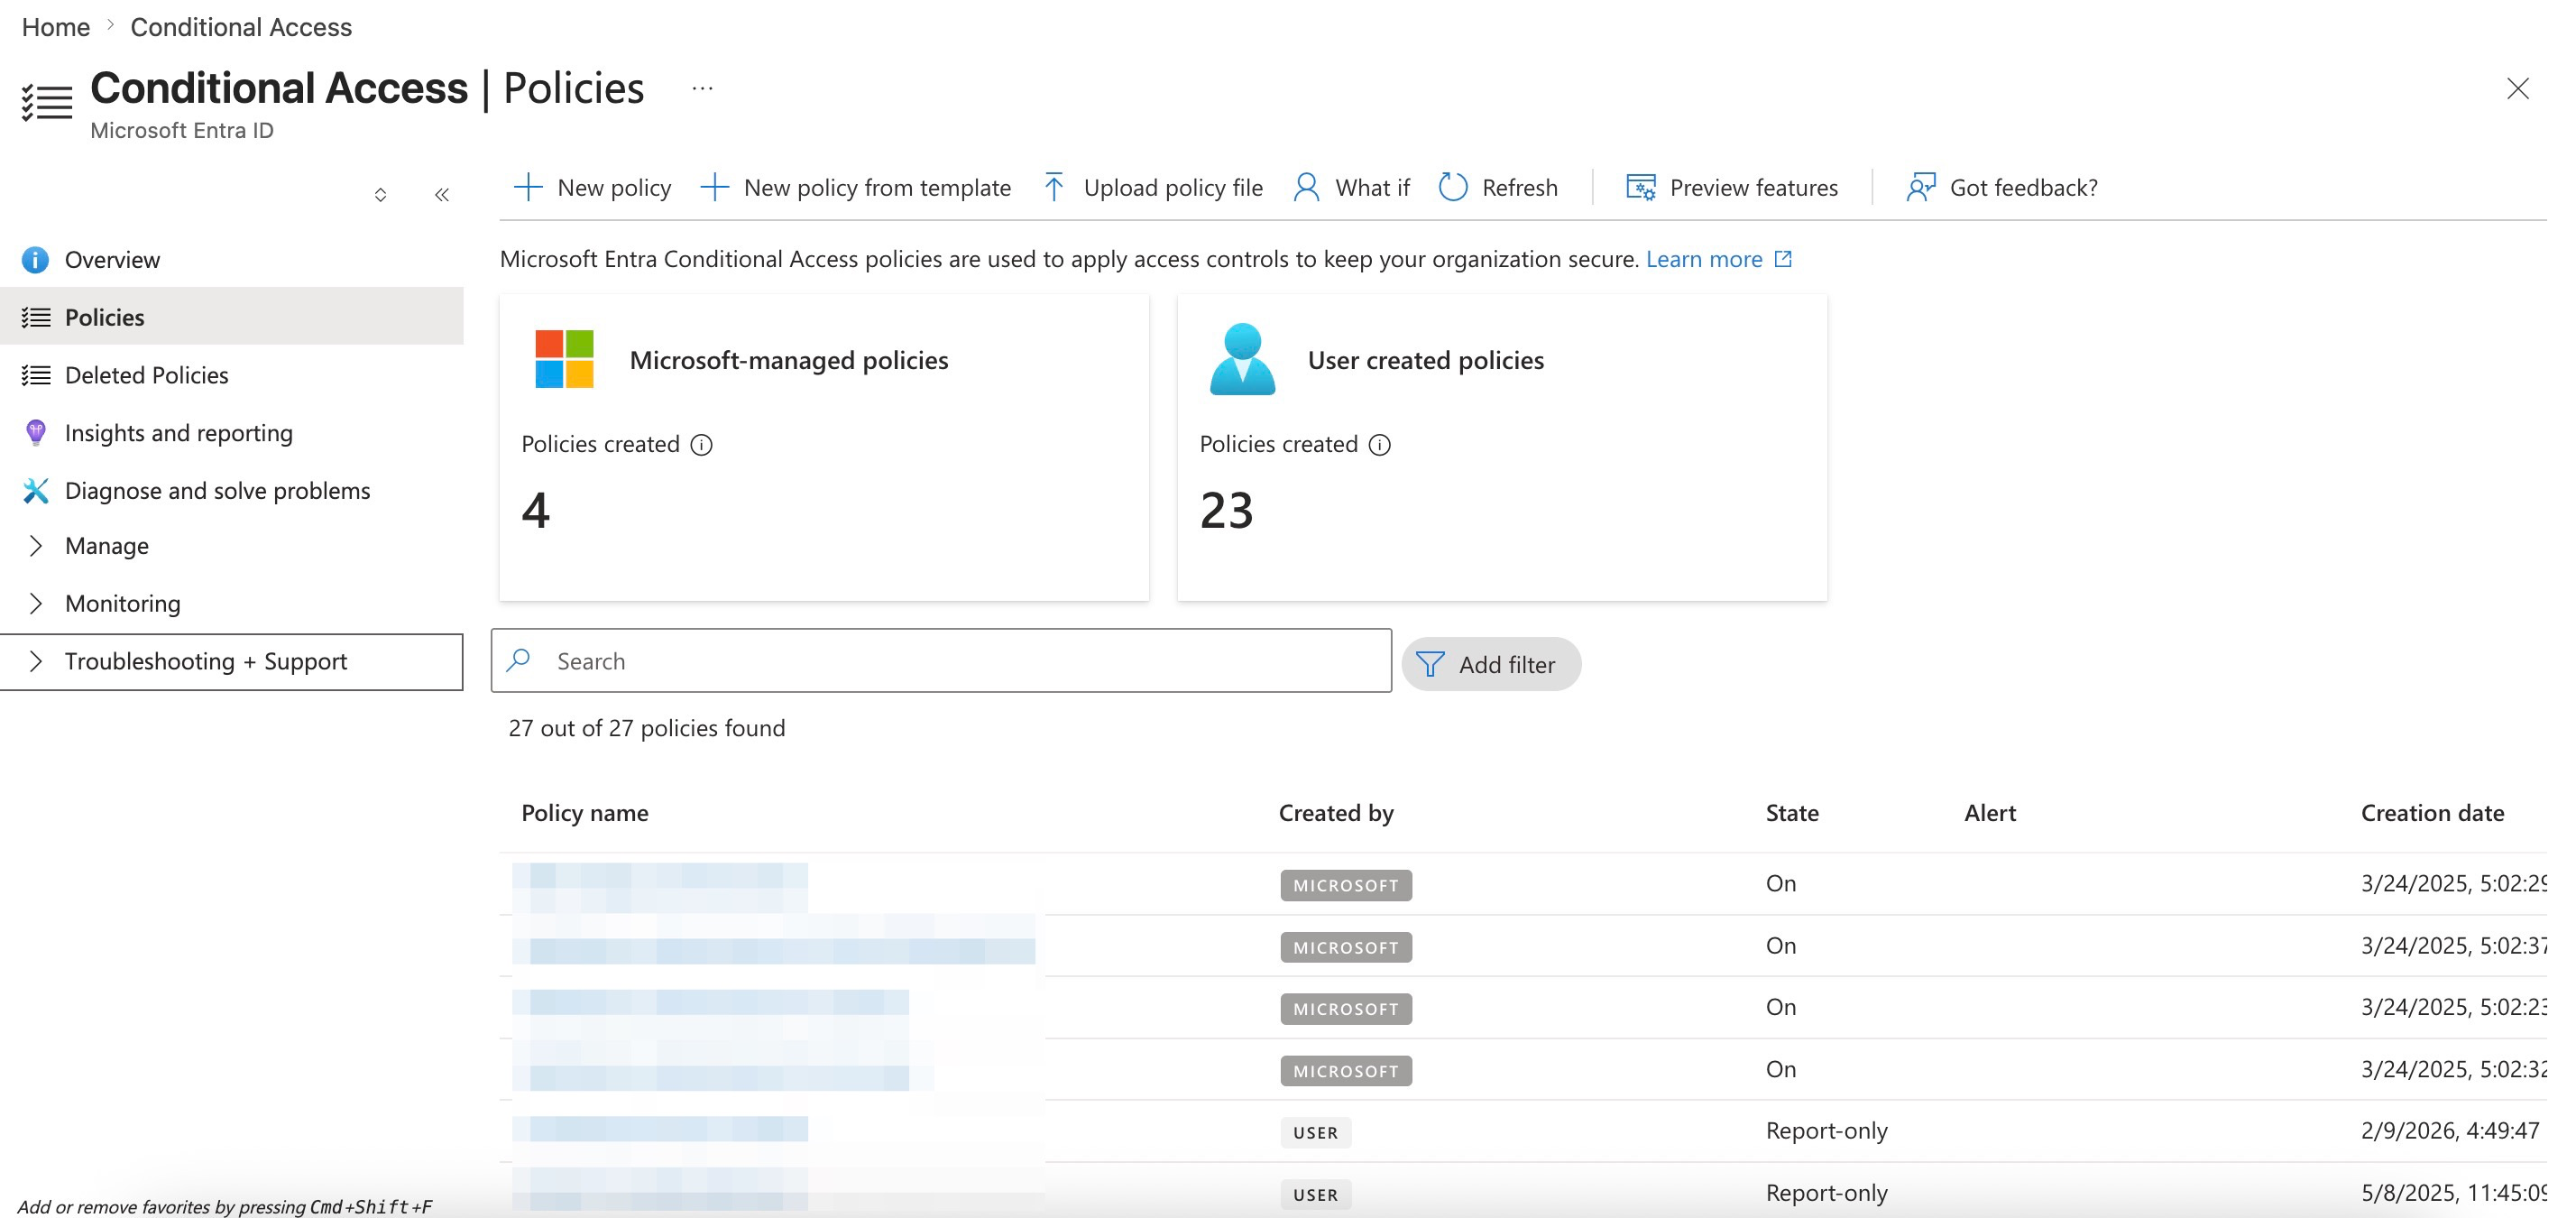2576x1218 pixels.
Task: Sort by State column header
Action: [1792, 813]
